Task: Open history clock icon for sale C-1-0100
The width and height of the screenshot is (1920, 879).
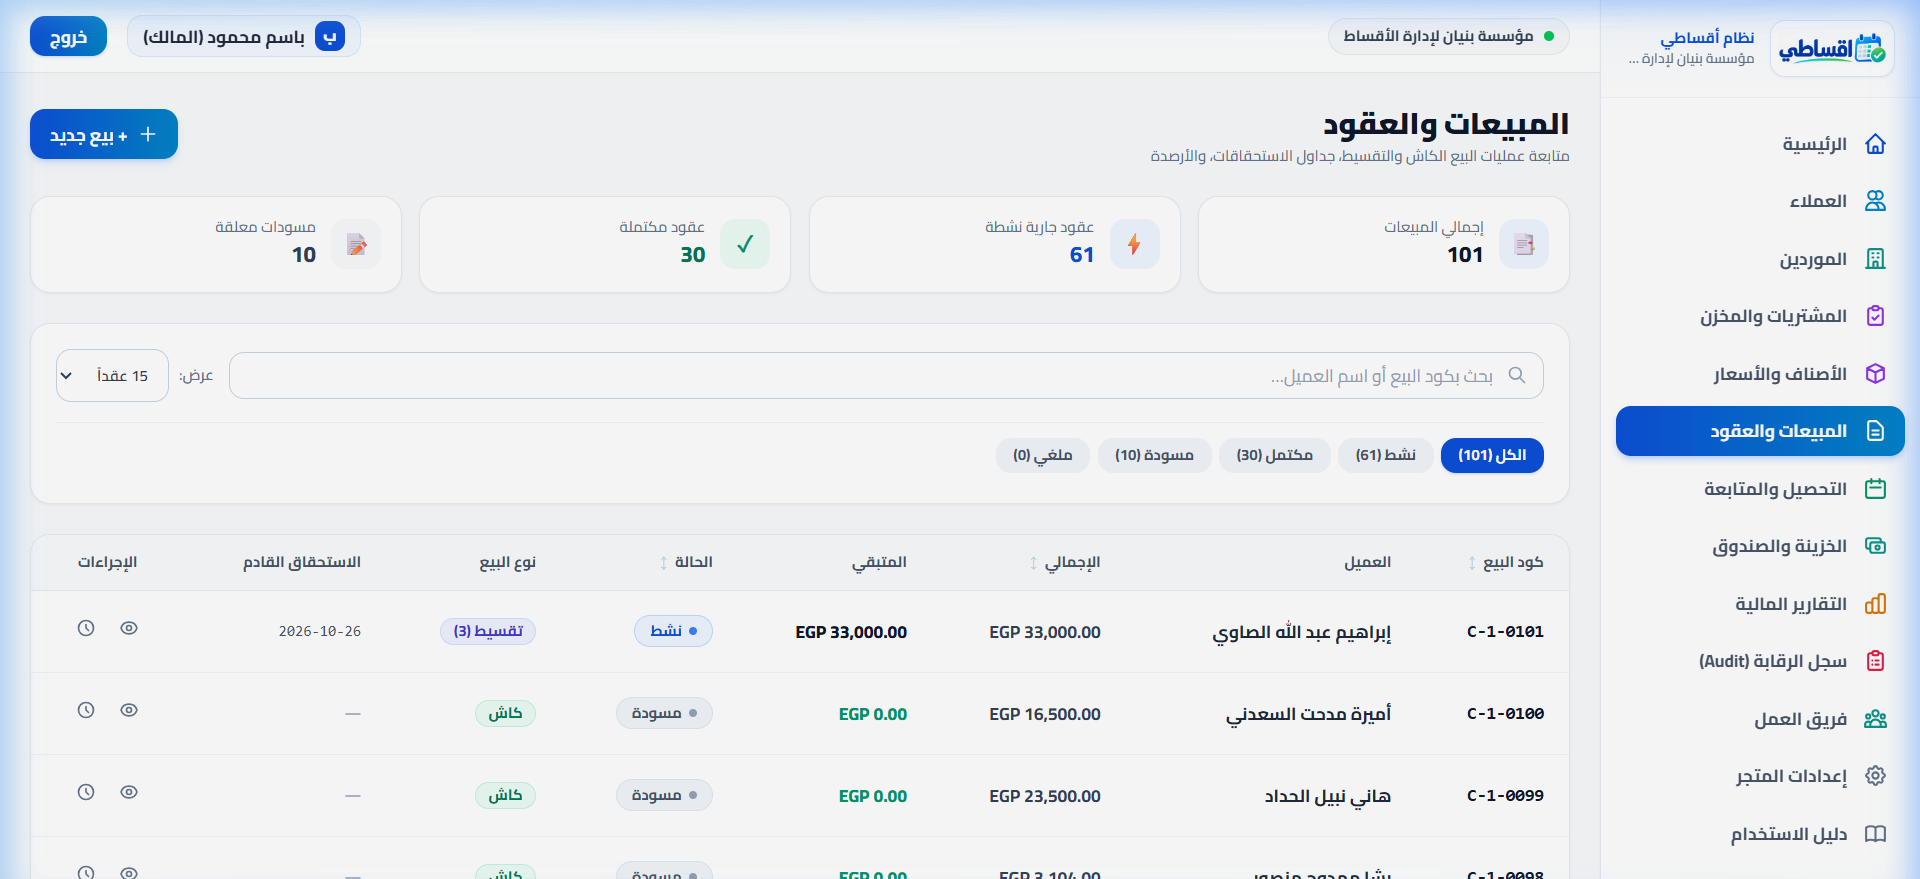Action: [86, 710]
